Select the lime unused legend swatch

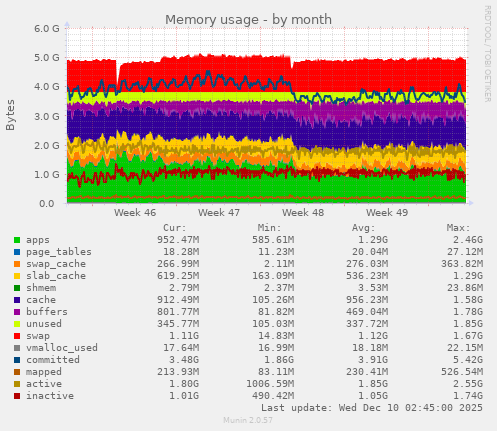[17, 324]
